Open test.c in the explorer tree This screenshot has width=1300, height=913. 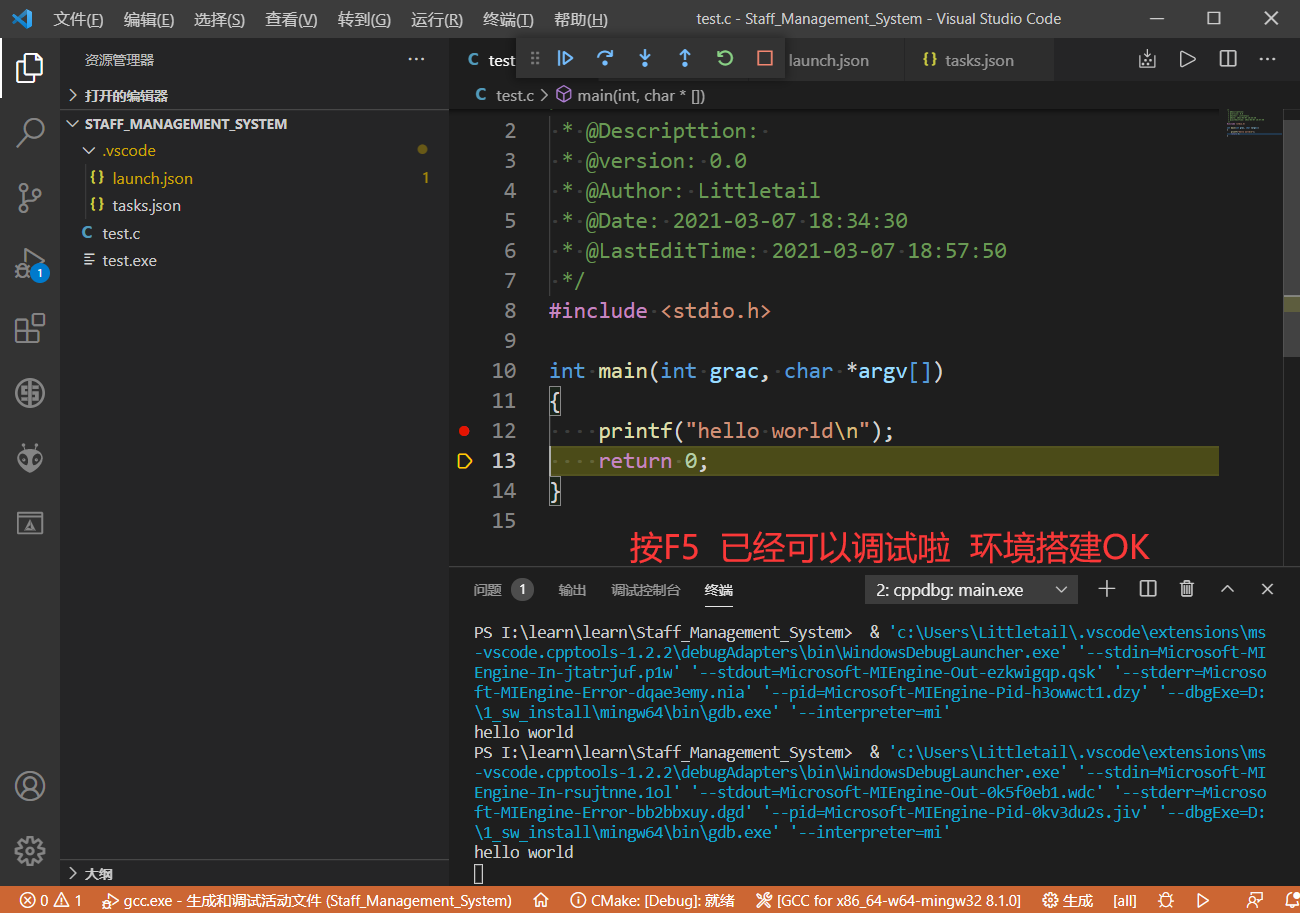pyautogui.click(x=255, y=233)
